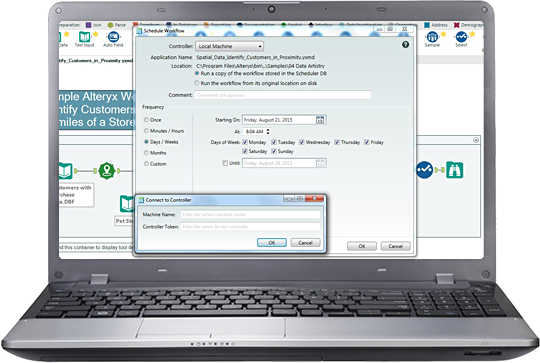The image size is (540, 363).
Task: Click the blue Select node on canvas
Action: (x=424, y=170)
